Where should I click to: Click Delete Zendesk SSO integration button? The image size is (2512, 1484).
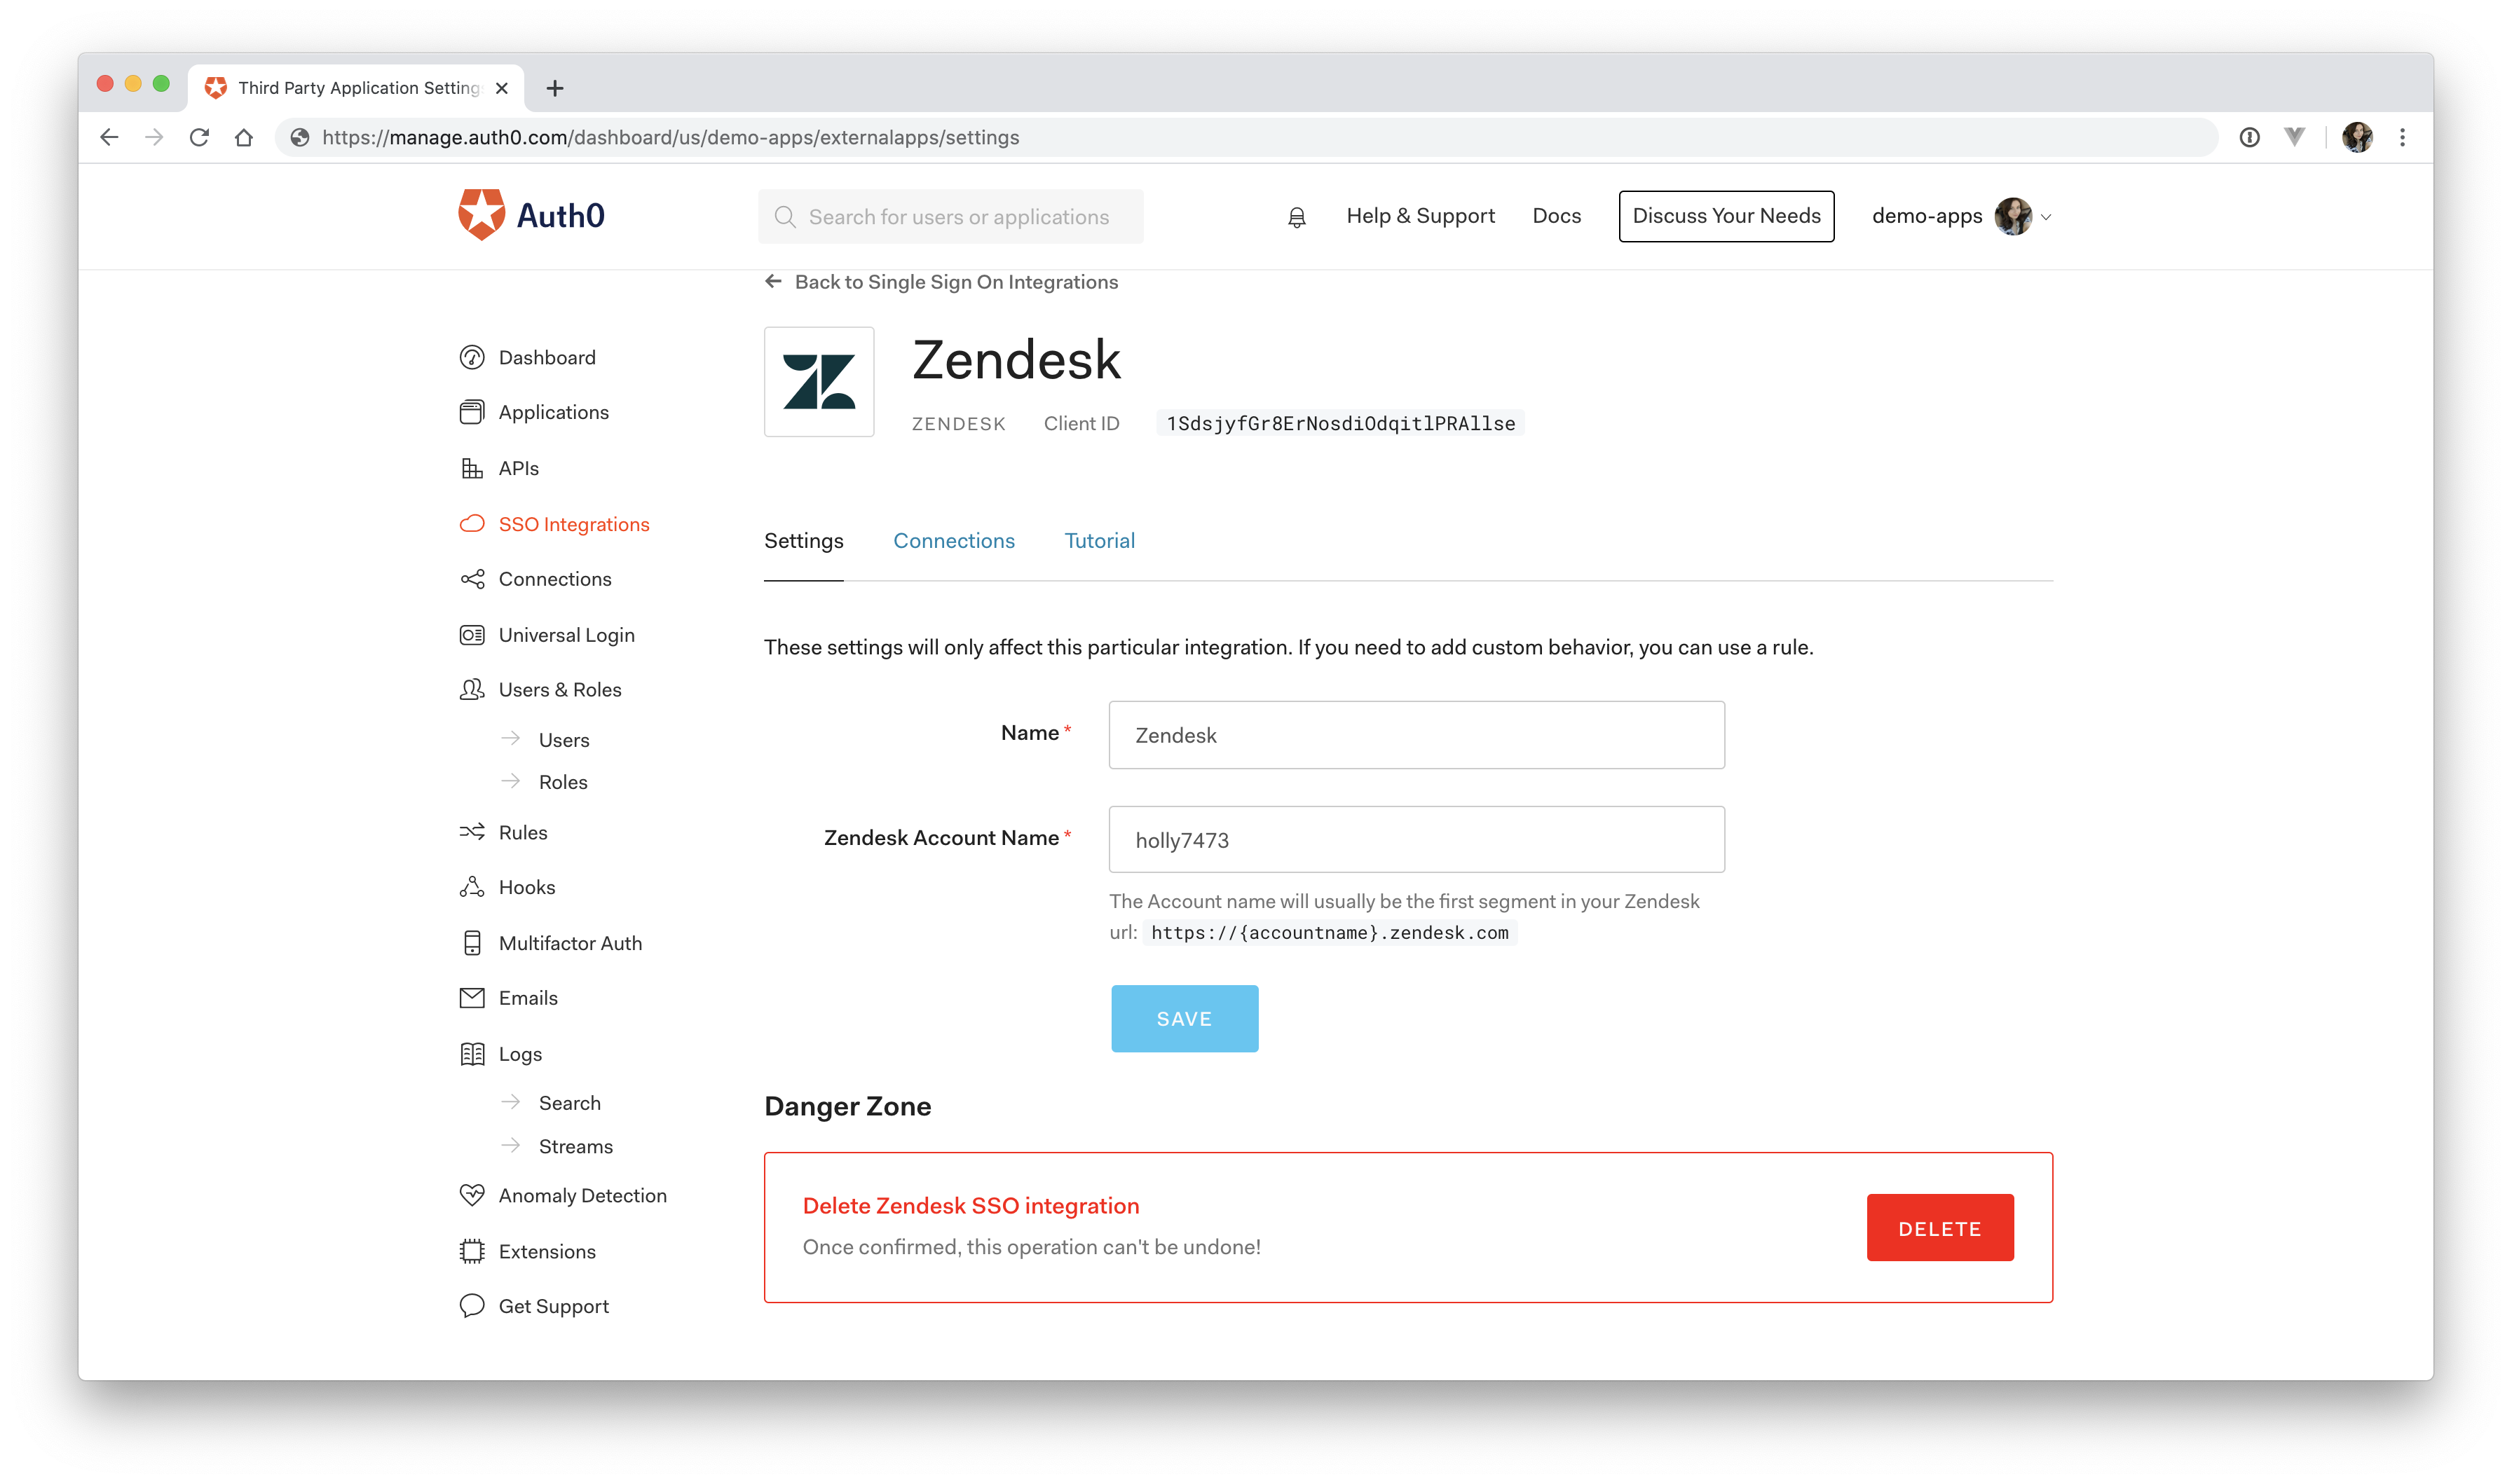(1938, 1228)
